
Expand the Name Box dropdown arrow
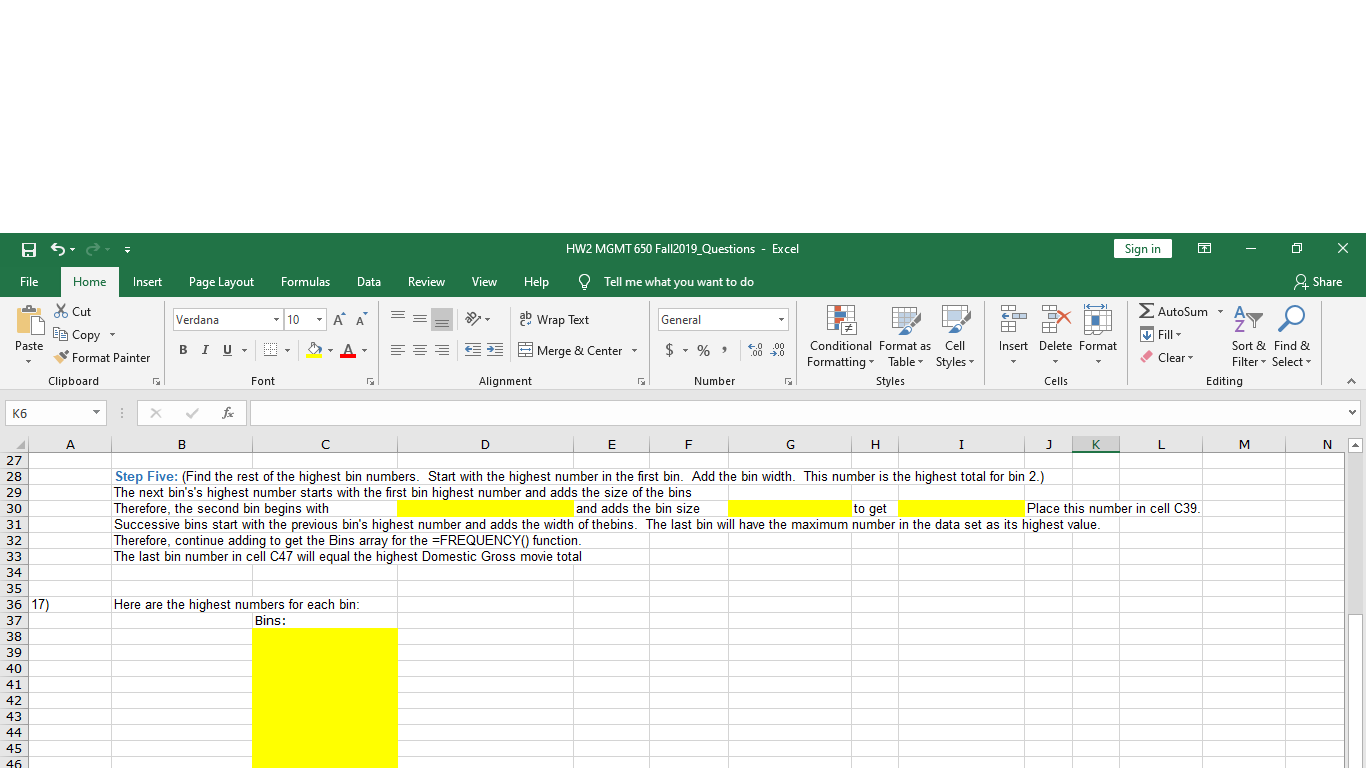point(96,413)
